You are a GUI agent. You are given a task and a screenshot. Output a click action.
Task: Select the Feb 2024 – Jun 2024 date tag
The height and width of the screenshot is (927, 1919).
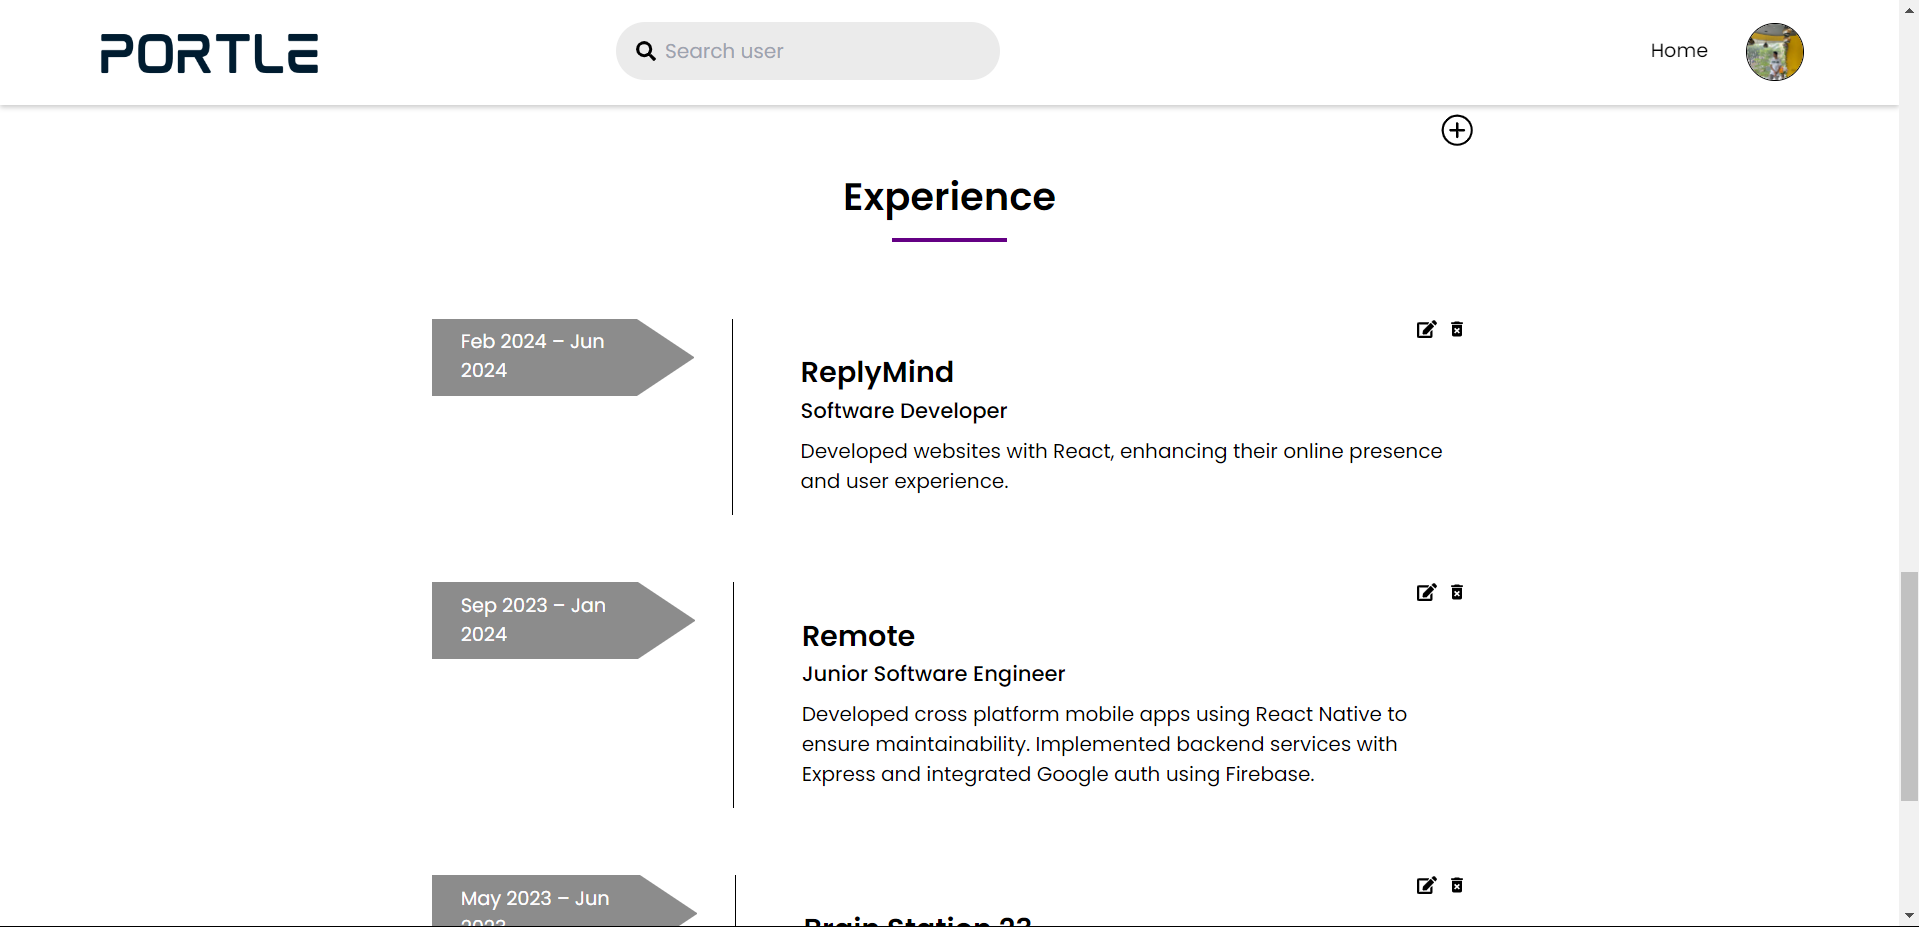(562, 357)
